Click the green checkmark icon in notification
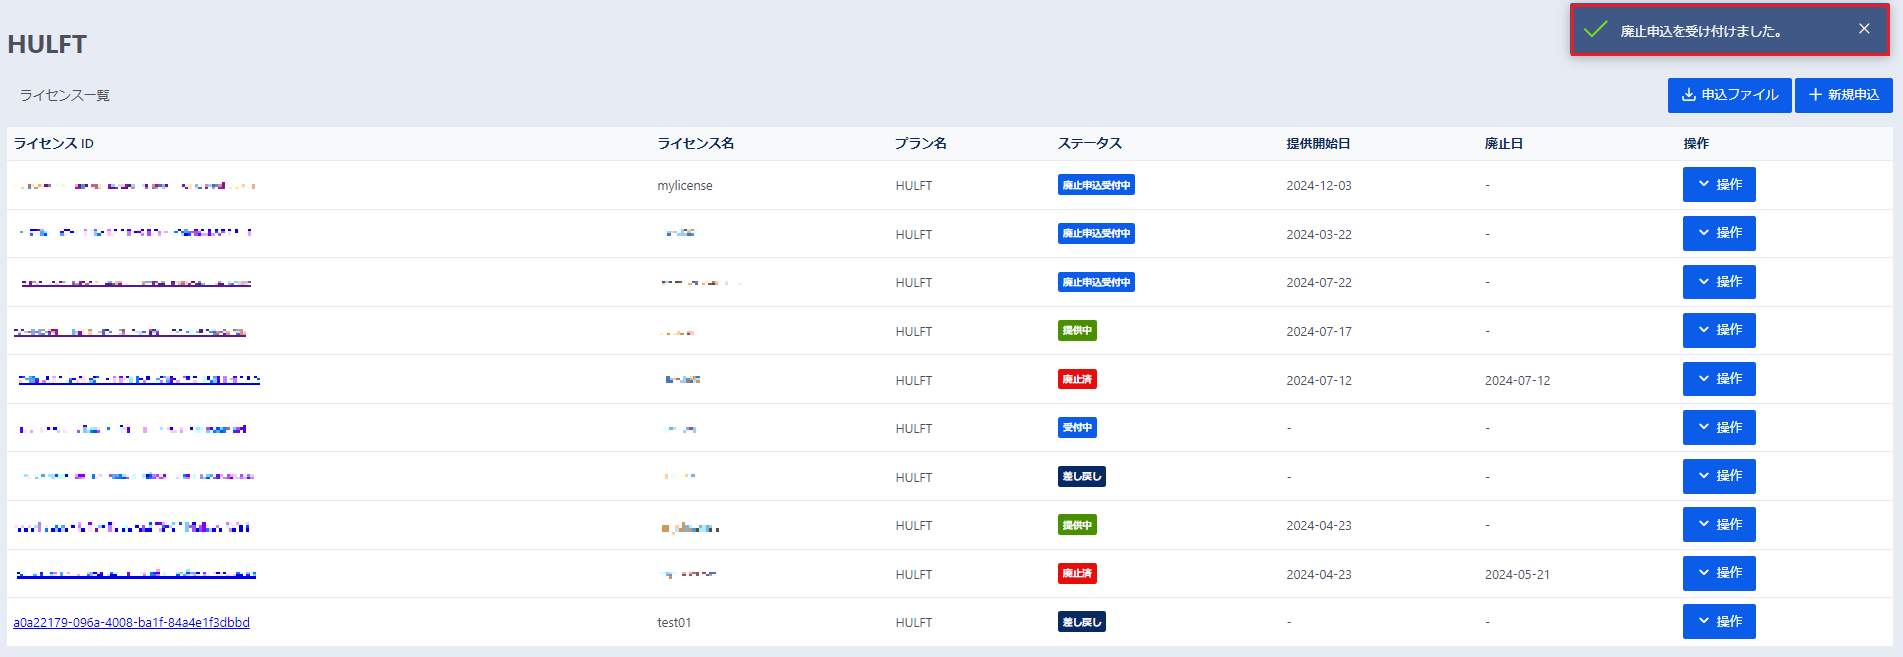This screenshot has width=1903, height=657. 1595,30
